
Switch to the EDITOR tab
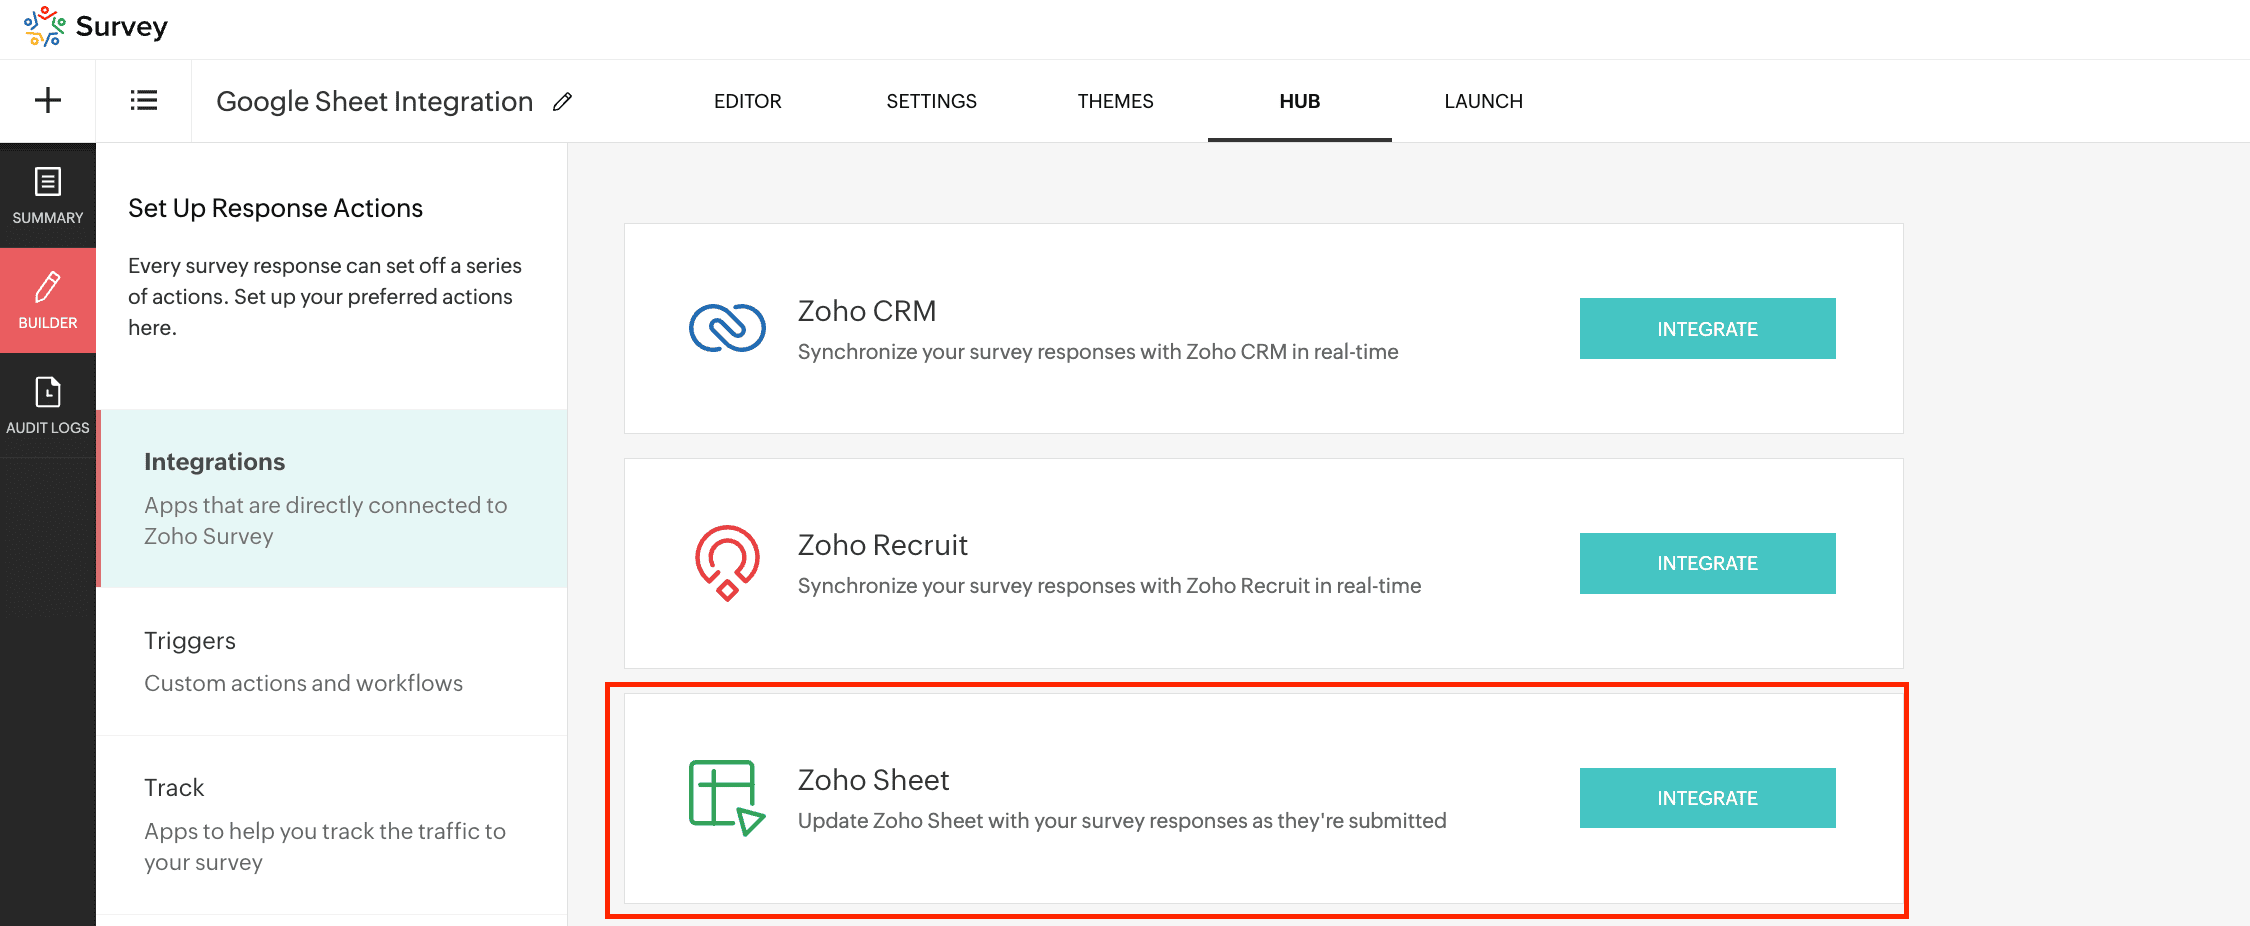[748, 101]
